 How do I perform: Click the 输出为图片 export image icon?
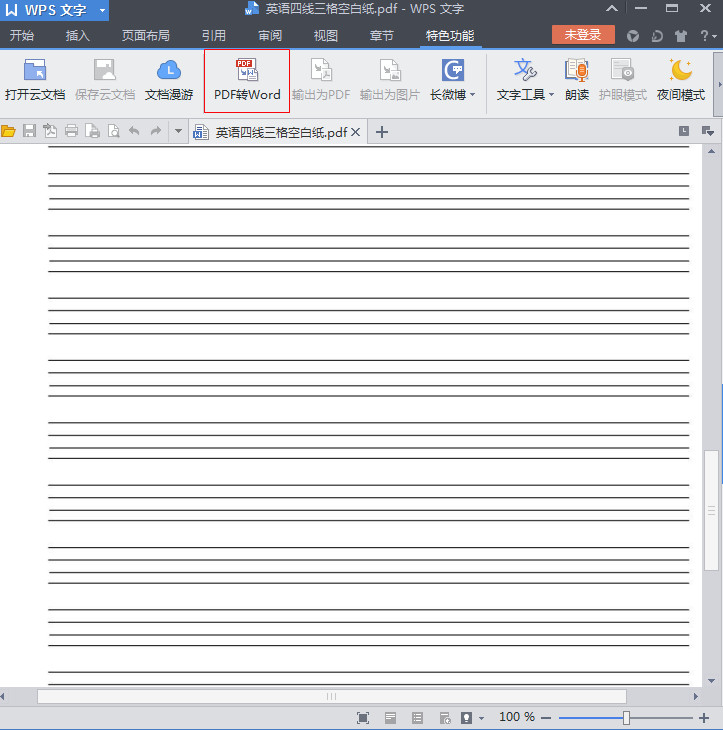pyautogui.click(x=390, y=71)
